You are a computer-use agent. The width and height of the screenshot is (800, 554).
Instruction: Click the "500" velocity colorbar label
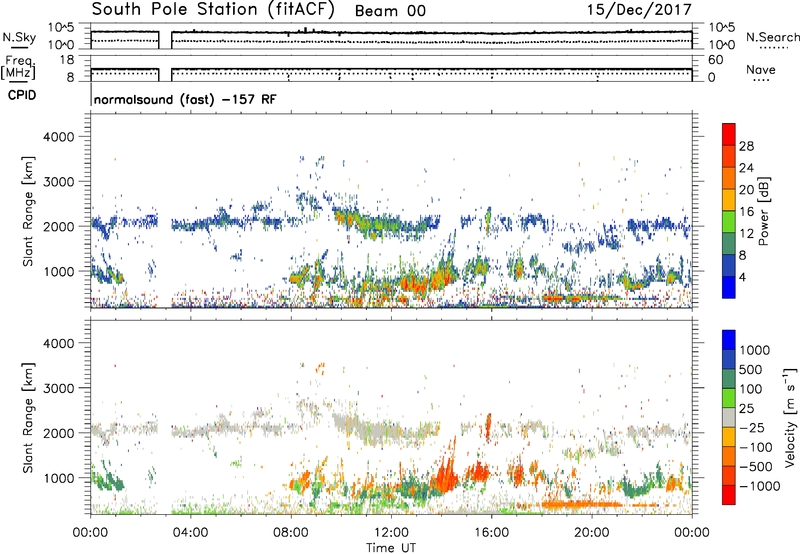click(x=751, y=370)
